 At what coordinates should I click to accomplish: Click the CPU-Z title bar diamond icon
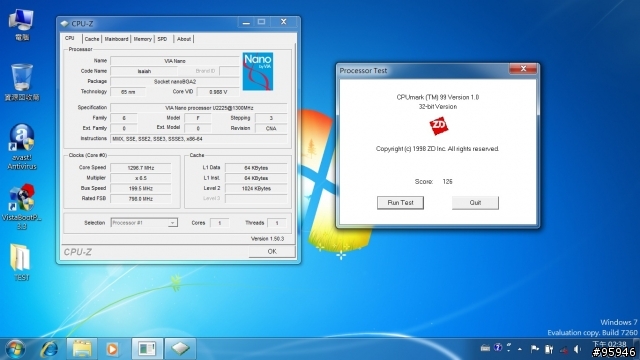click(x=64, y=24)
